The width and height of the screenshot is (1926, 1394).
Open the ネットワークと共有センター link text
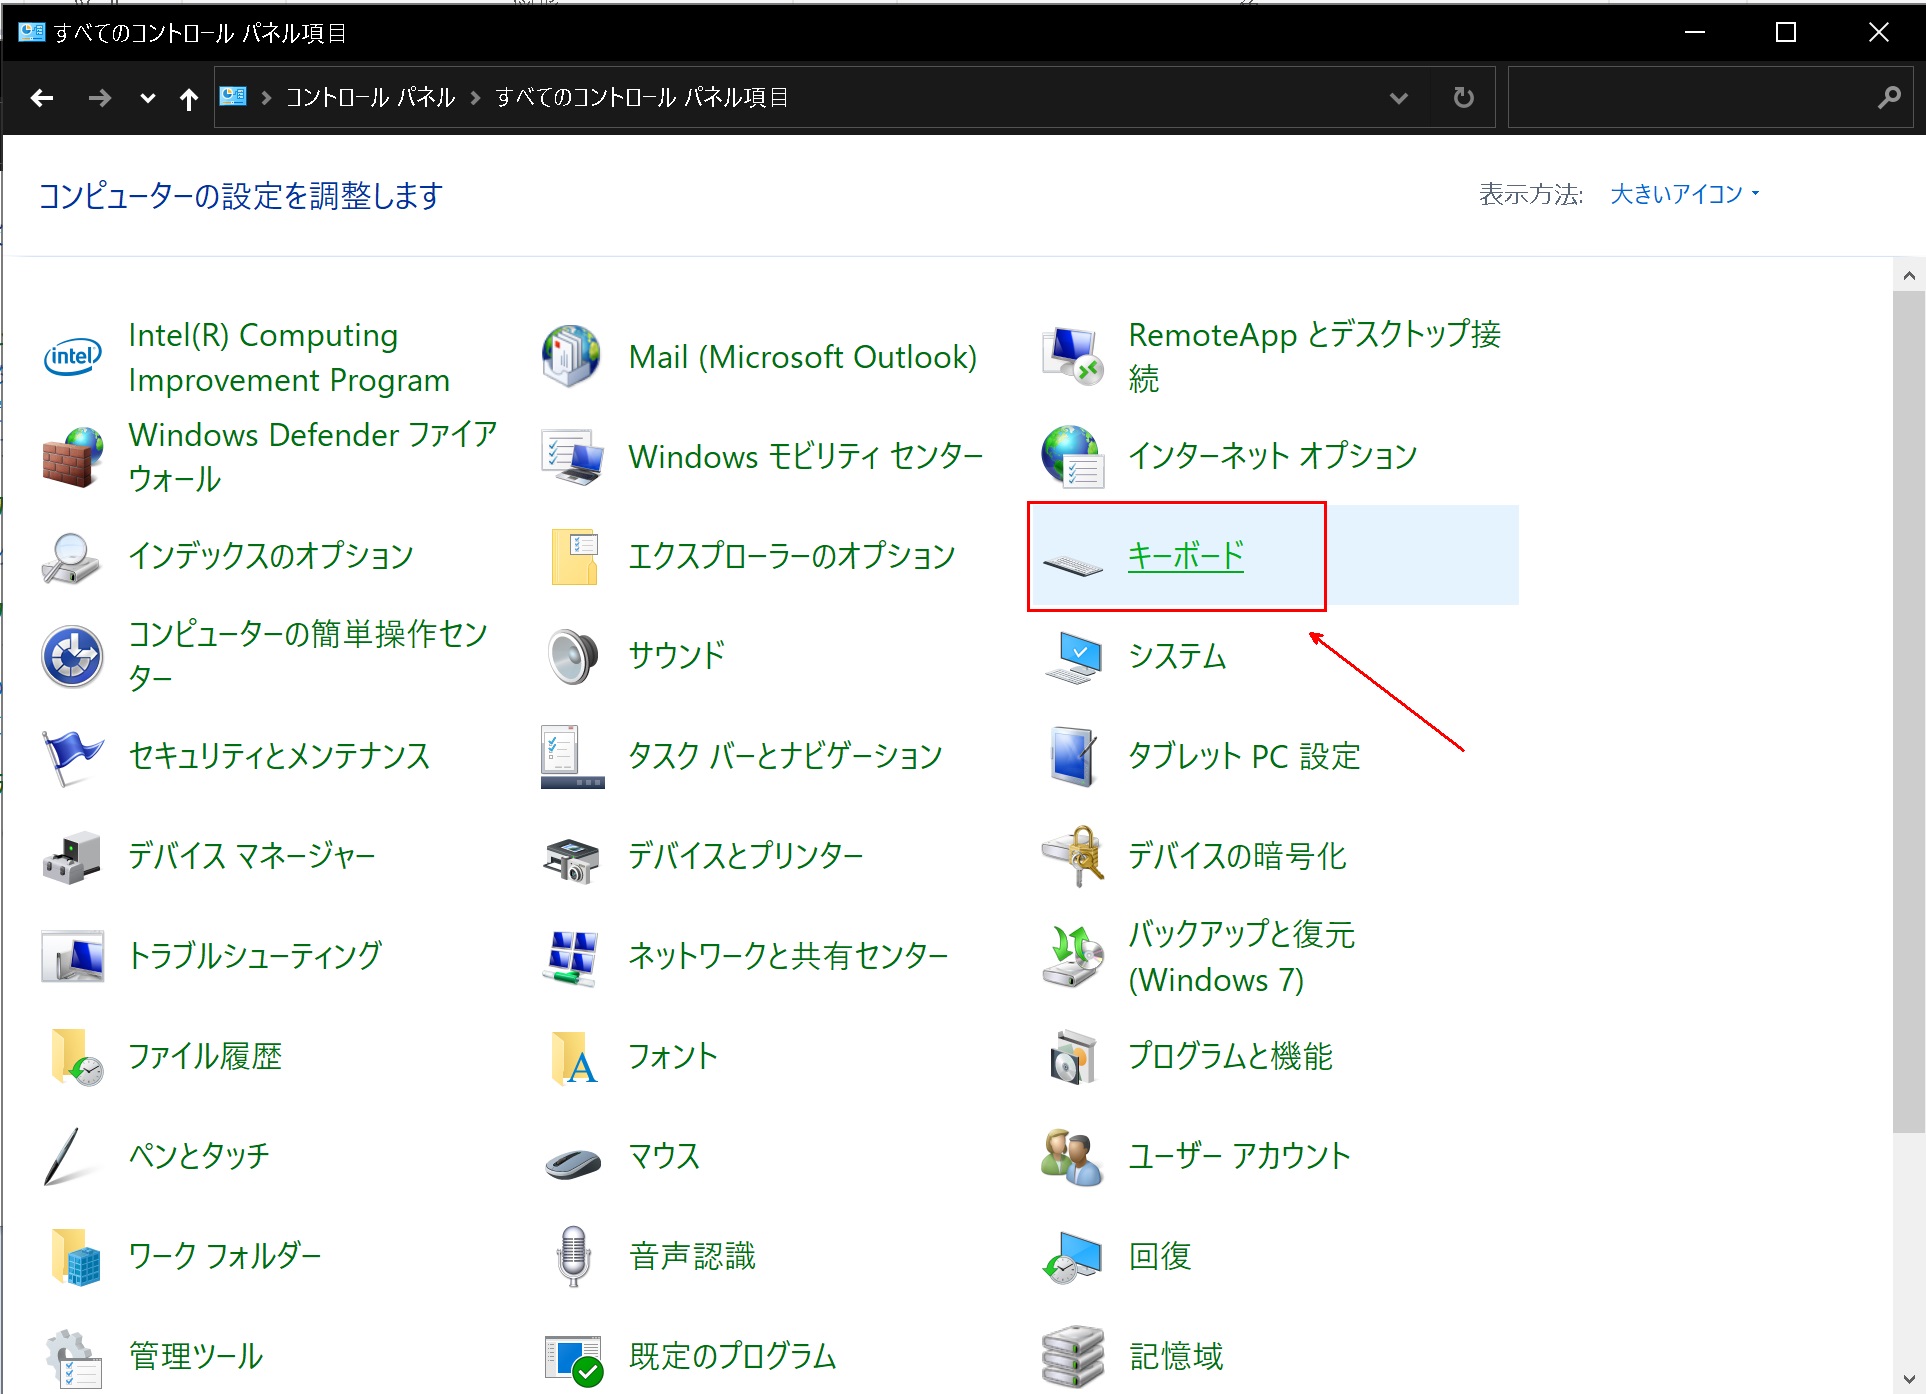click(788, 956)
